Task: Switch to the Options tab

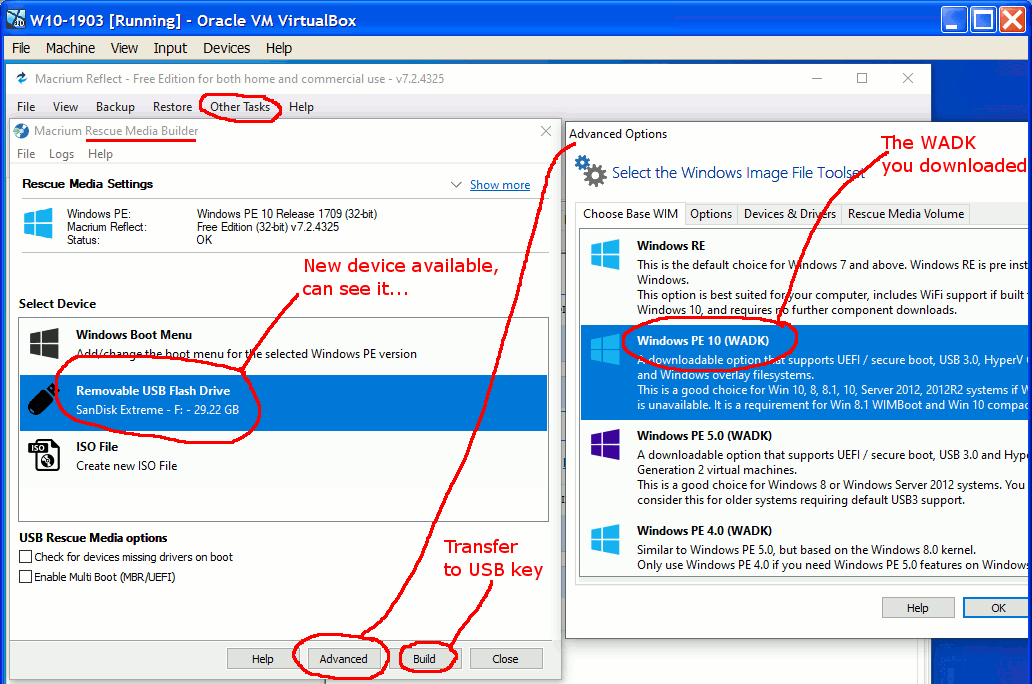Action: (711, 214)
